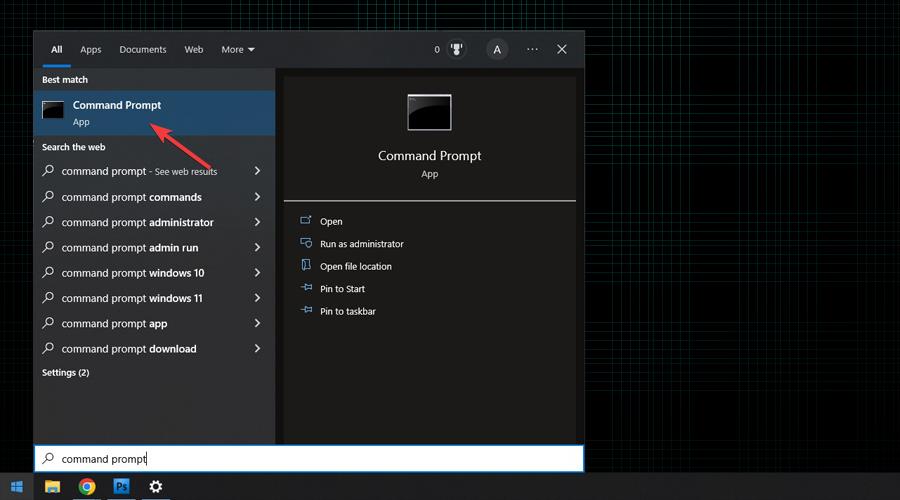Switch to the Web tab
This screenshot has width=900, height=500.
[193, 49]
